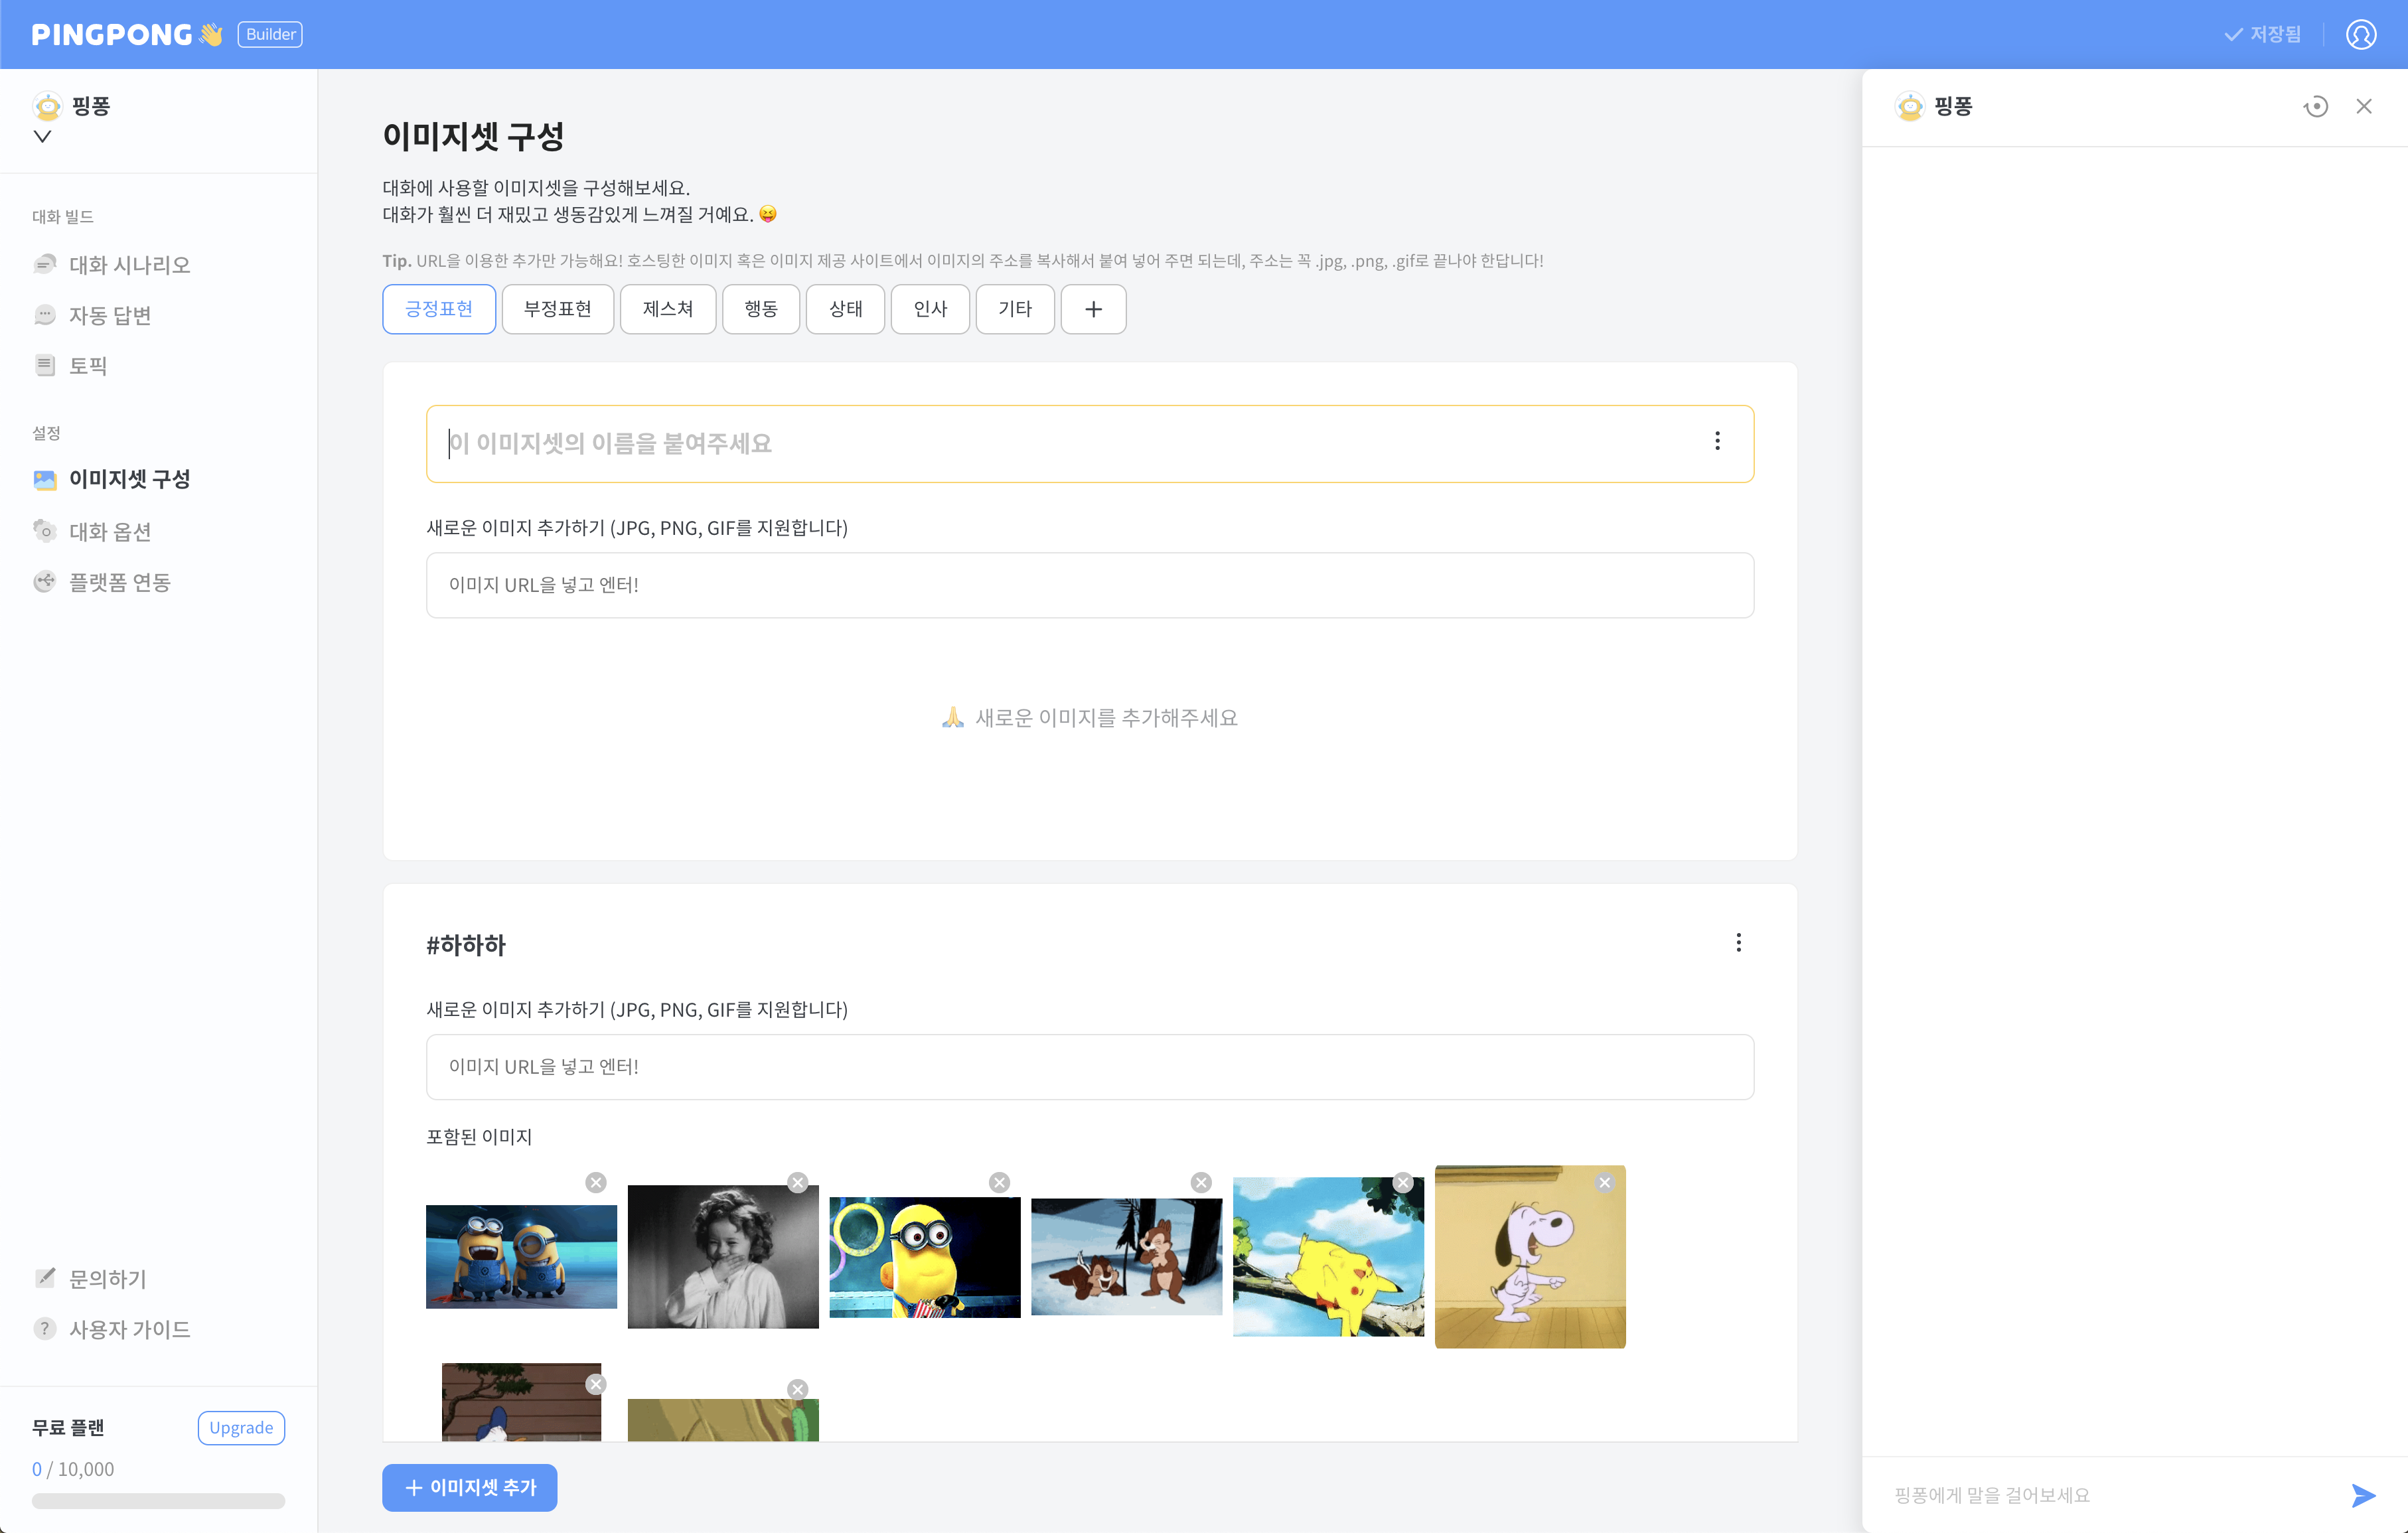Click the 토픽 document icon
This screenshot has width=2408, height=1533.
coord(45,365)
